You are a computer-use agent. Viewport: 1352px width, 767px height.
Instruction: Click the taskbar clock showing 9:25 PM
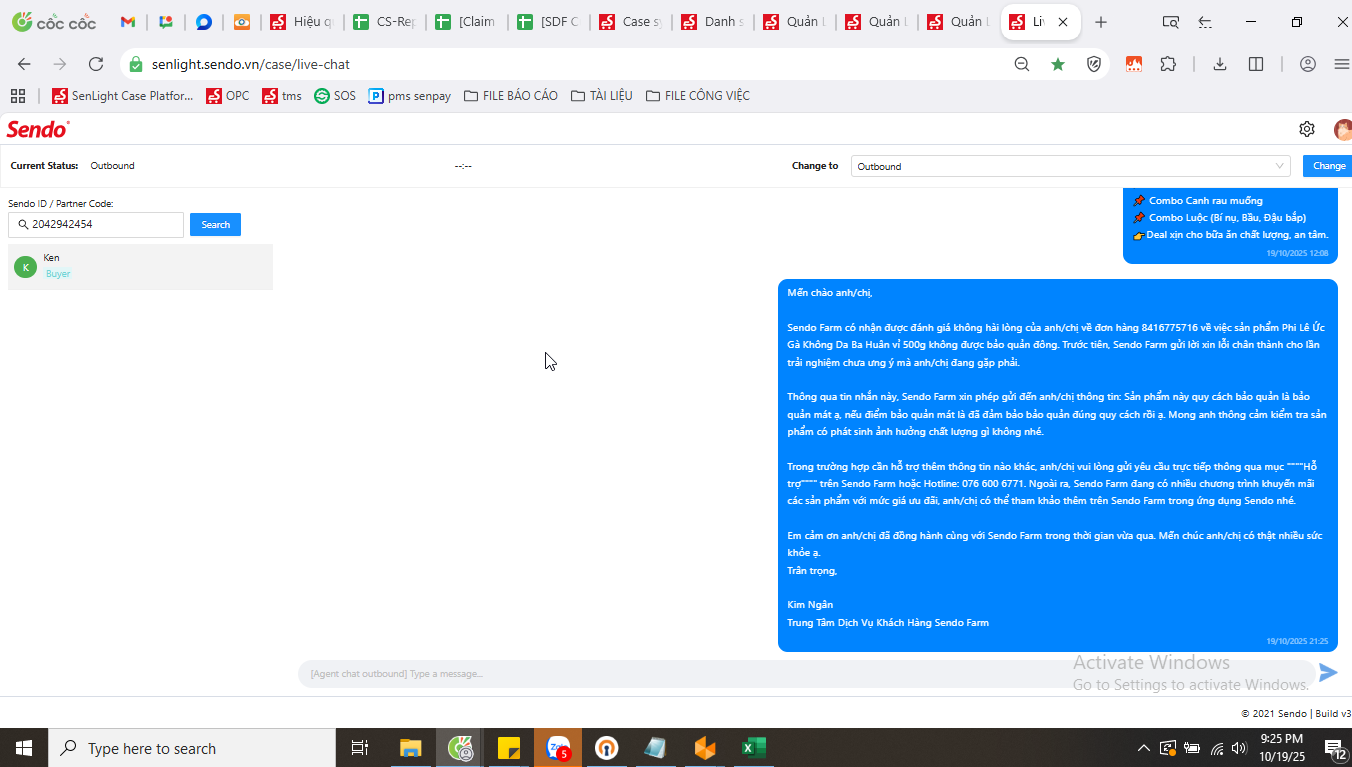click(x=1281, y=748)
